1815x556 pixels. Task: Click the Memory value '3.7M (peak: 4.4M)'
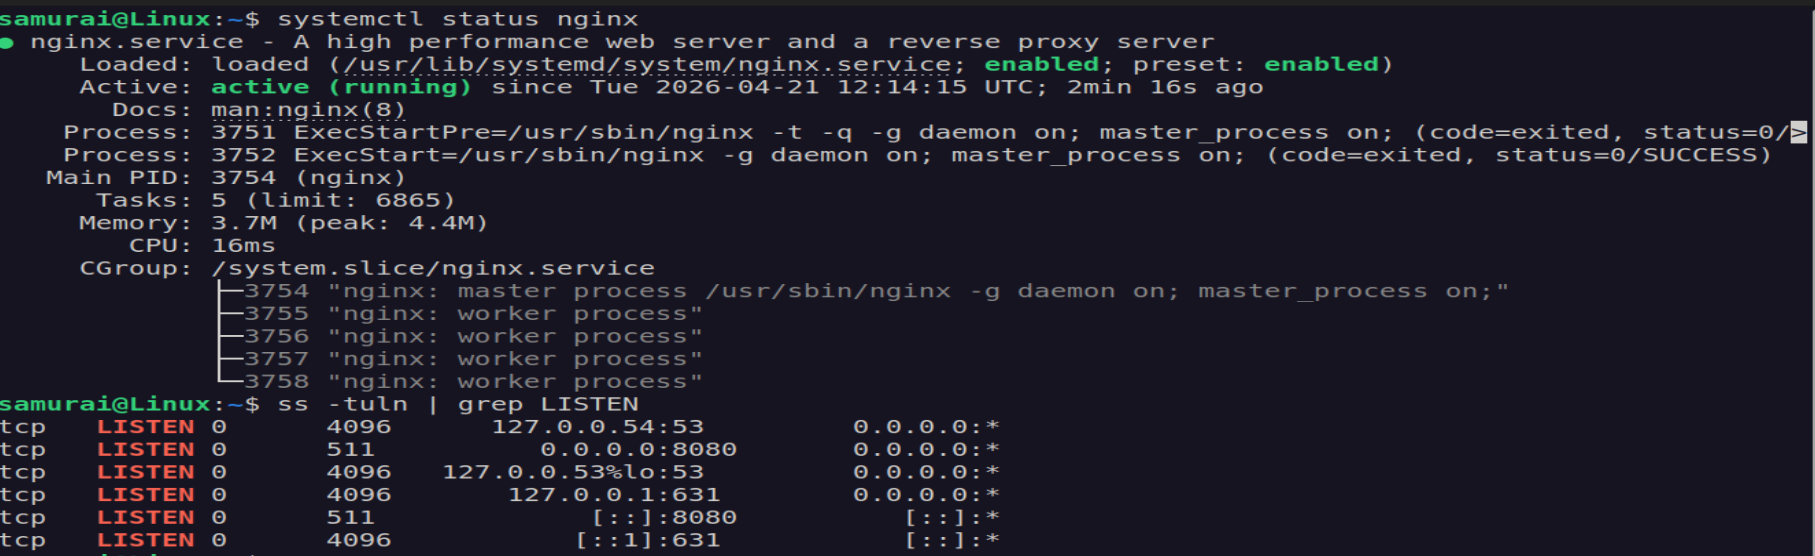pos(349,223)
